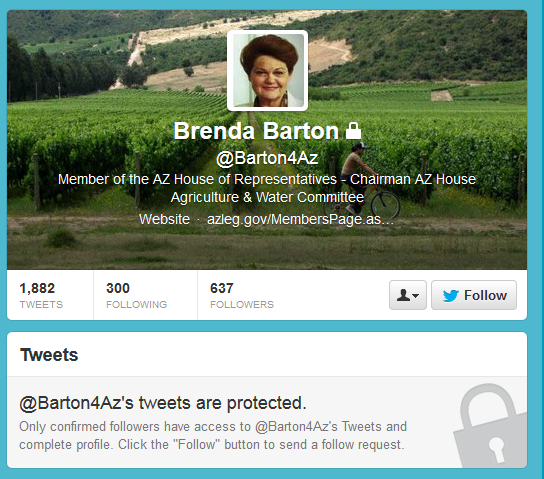Viewport: 544px width, 479px height.
Task: Open Brenda Barton's profile picture
Action: 267,71
